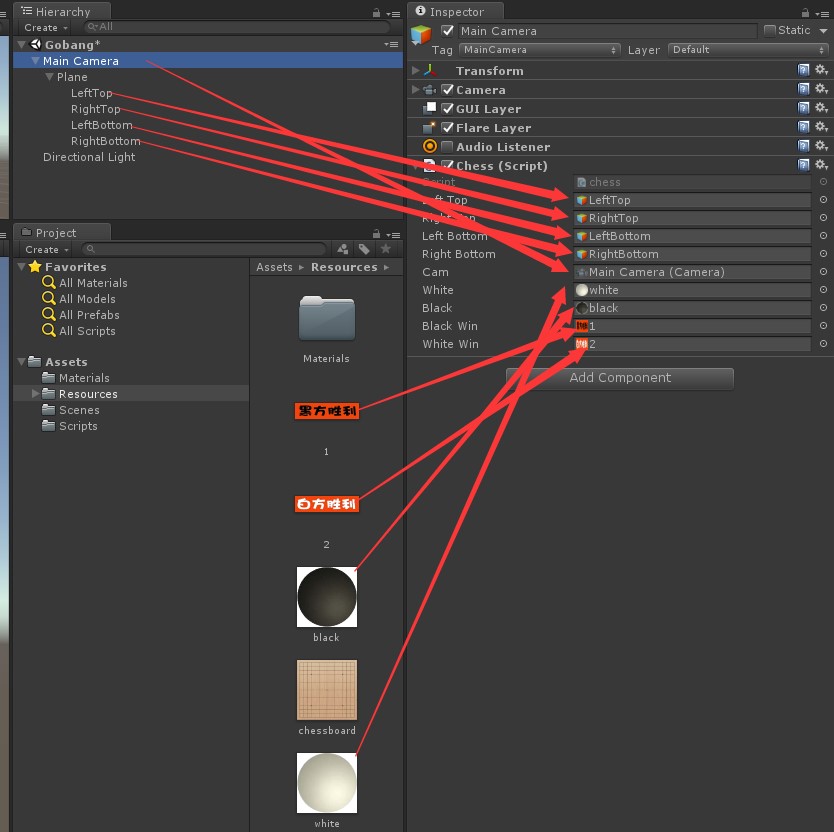The height and width of the screenshot is (832, 834).
Task: Select the chessboard texture thumbnail
Action: tap(327, 690)
